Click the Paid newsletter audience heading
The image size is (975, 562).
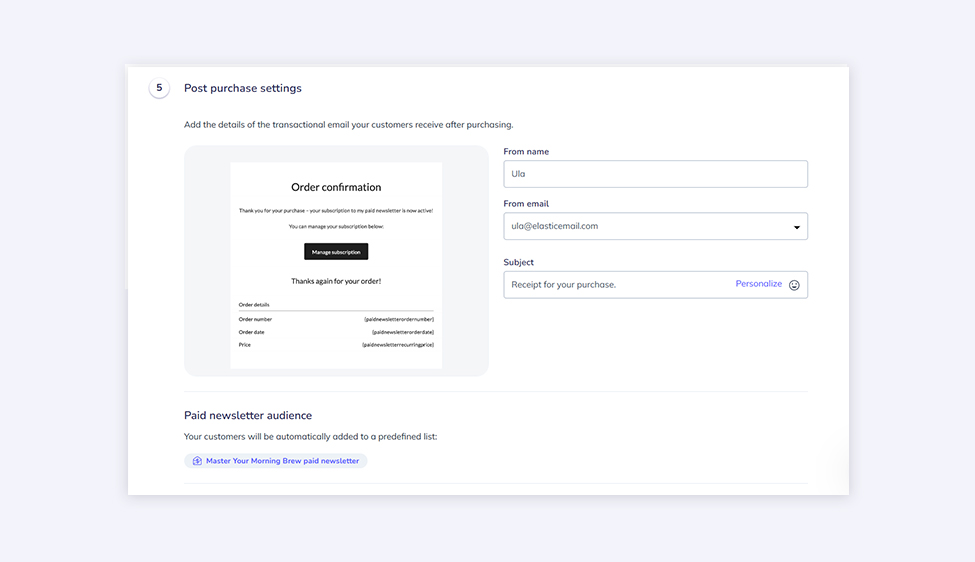coord(247,415)
